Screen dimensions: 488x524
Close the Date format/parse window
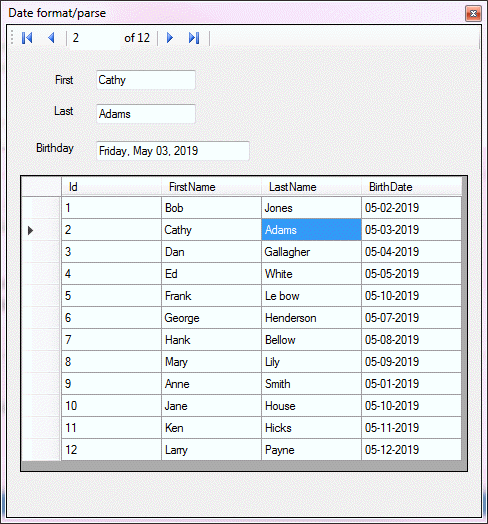tap(473, 14)
